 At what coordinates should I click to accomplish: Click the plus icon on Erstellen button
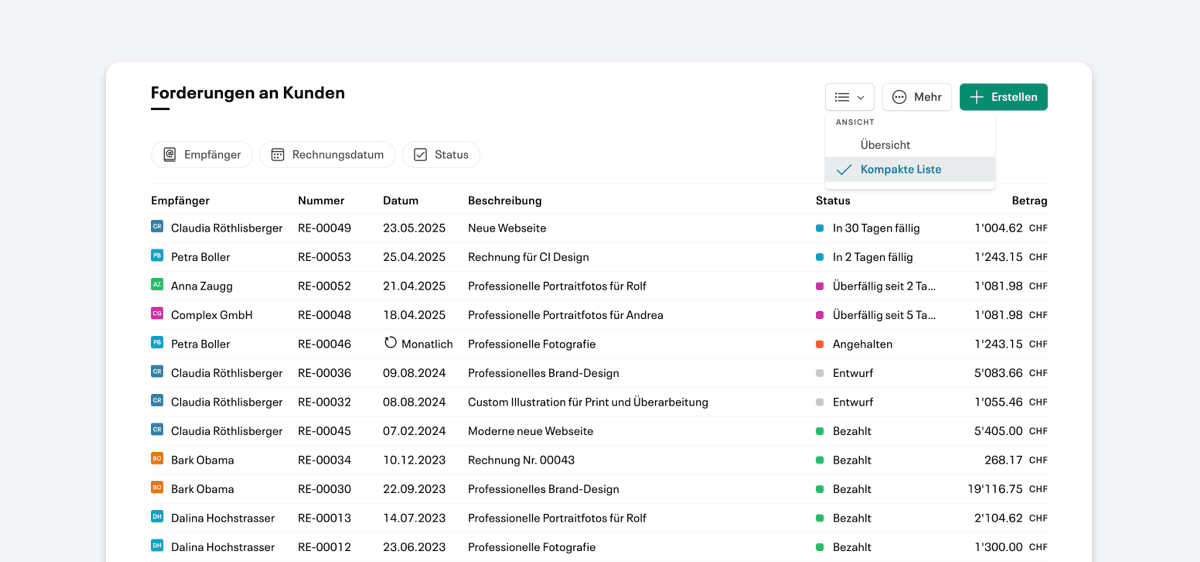tap(977, 97)
